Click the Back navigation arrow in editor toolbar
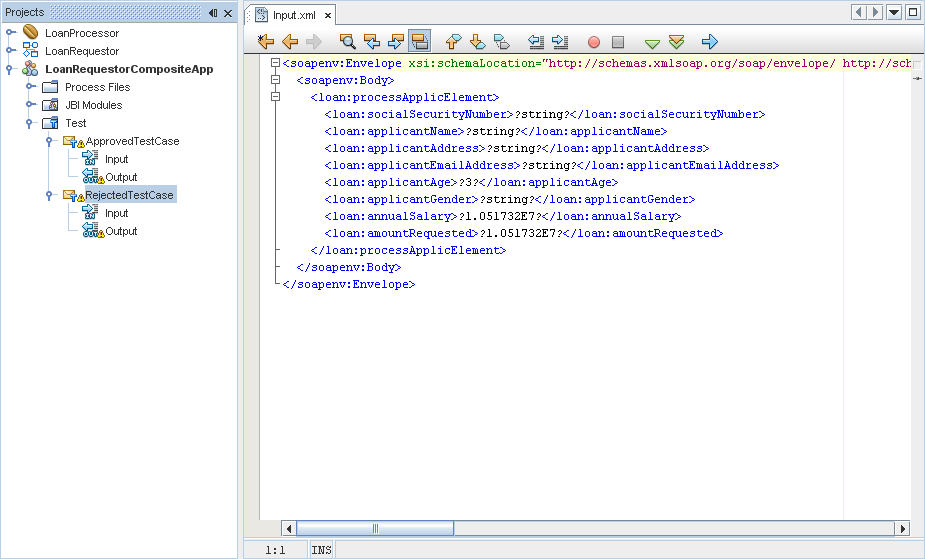925x559 pixels. [290, 41]
